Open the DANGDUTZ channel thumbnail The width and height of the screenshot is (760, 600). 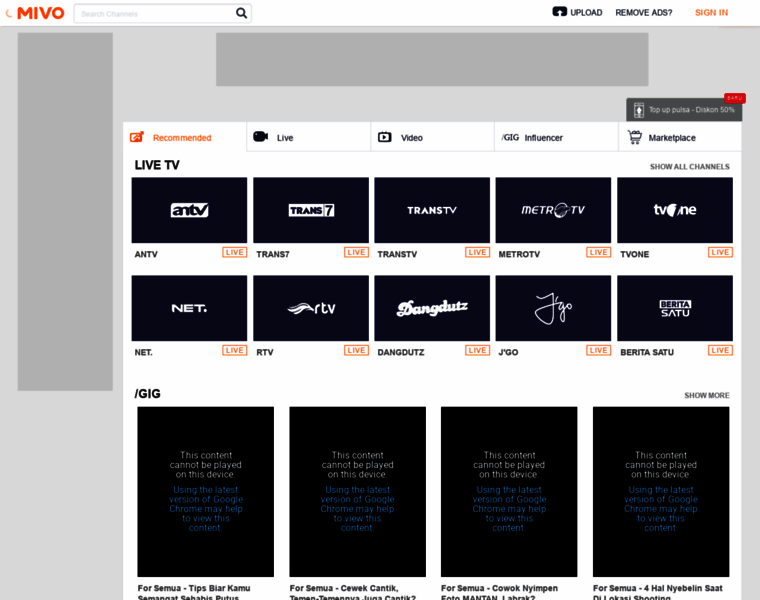pos(432,308)
